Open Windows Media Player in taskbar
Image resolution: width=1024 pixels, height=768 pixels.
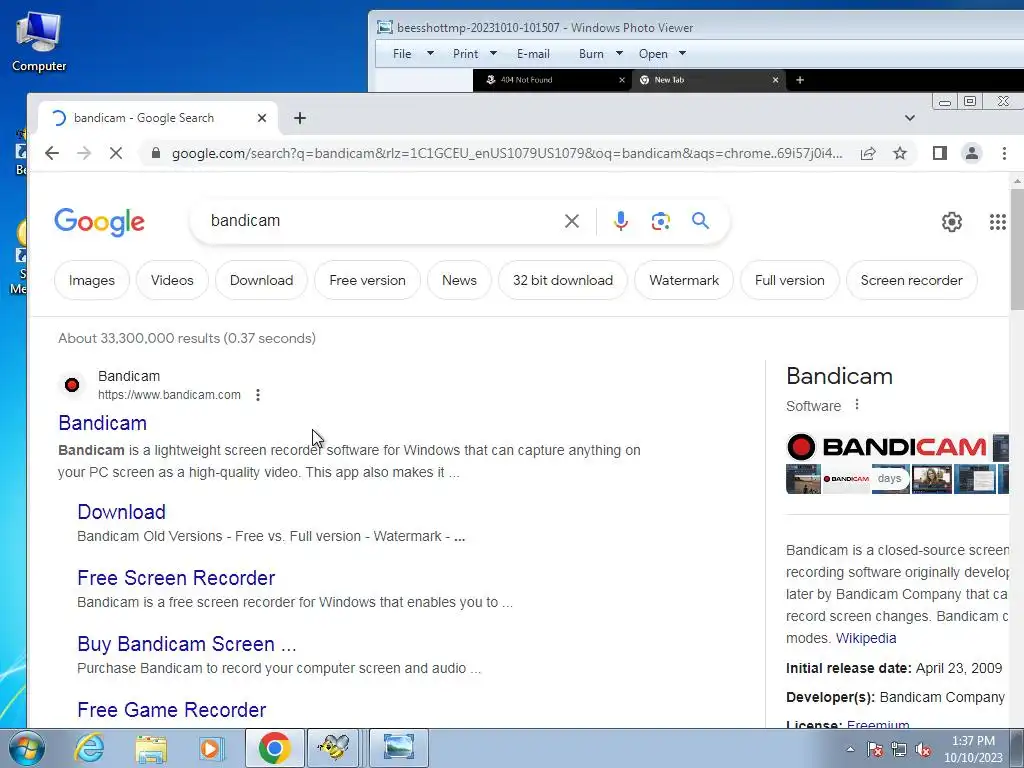pyautogui.click(x=212, y=748)
